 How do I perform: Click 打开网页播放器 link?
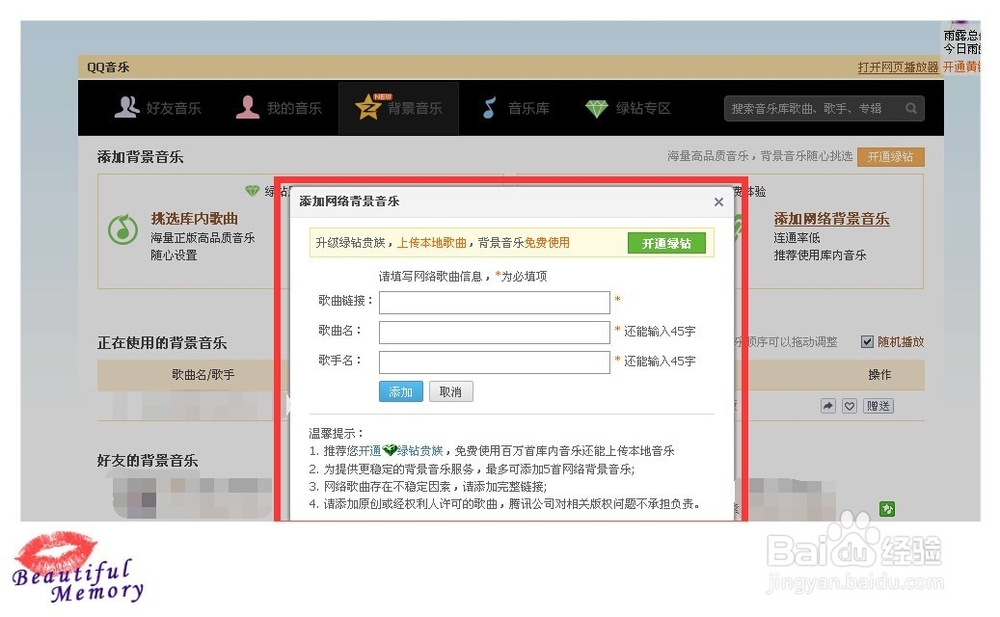coord(898,67)
